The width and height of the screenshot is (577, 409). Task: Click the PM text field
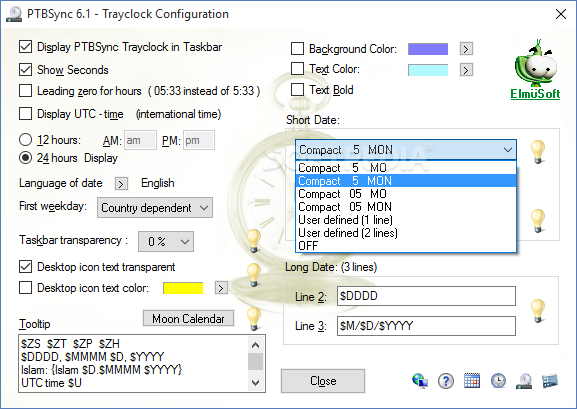click(199, 140)
